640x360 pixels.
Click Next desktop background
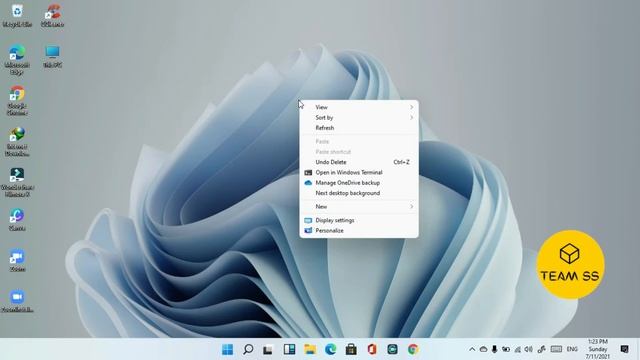click(359, 193)
